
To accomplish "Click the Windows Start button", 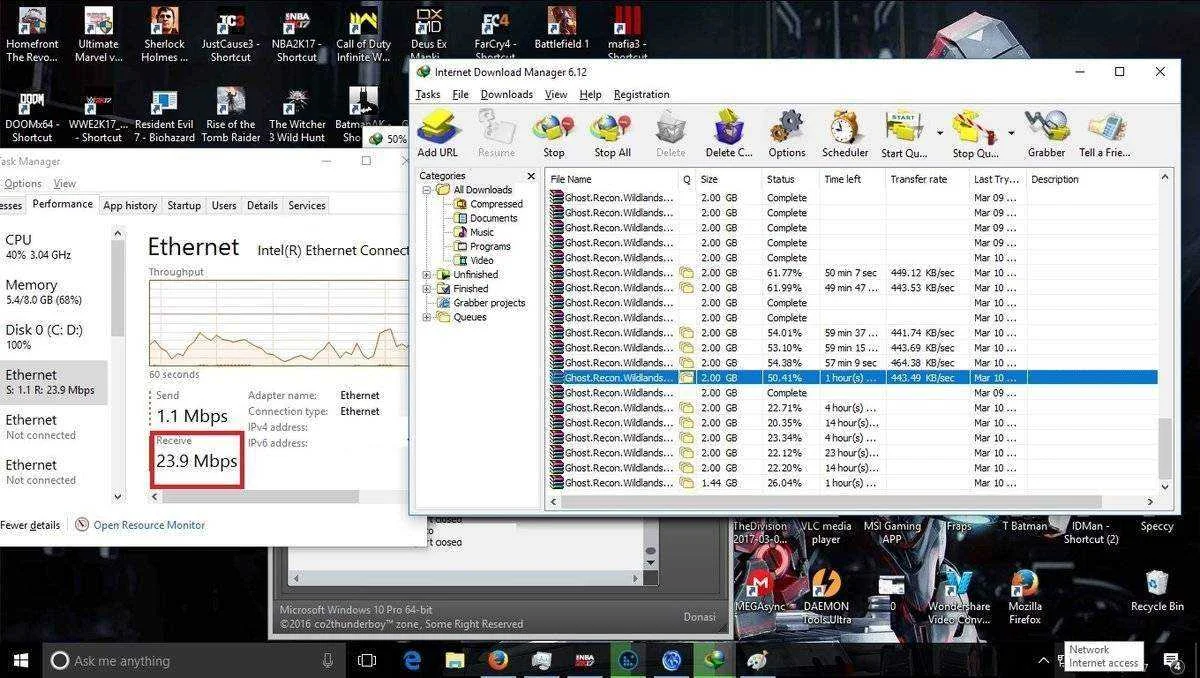I will tap(20, 660).
